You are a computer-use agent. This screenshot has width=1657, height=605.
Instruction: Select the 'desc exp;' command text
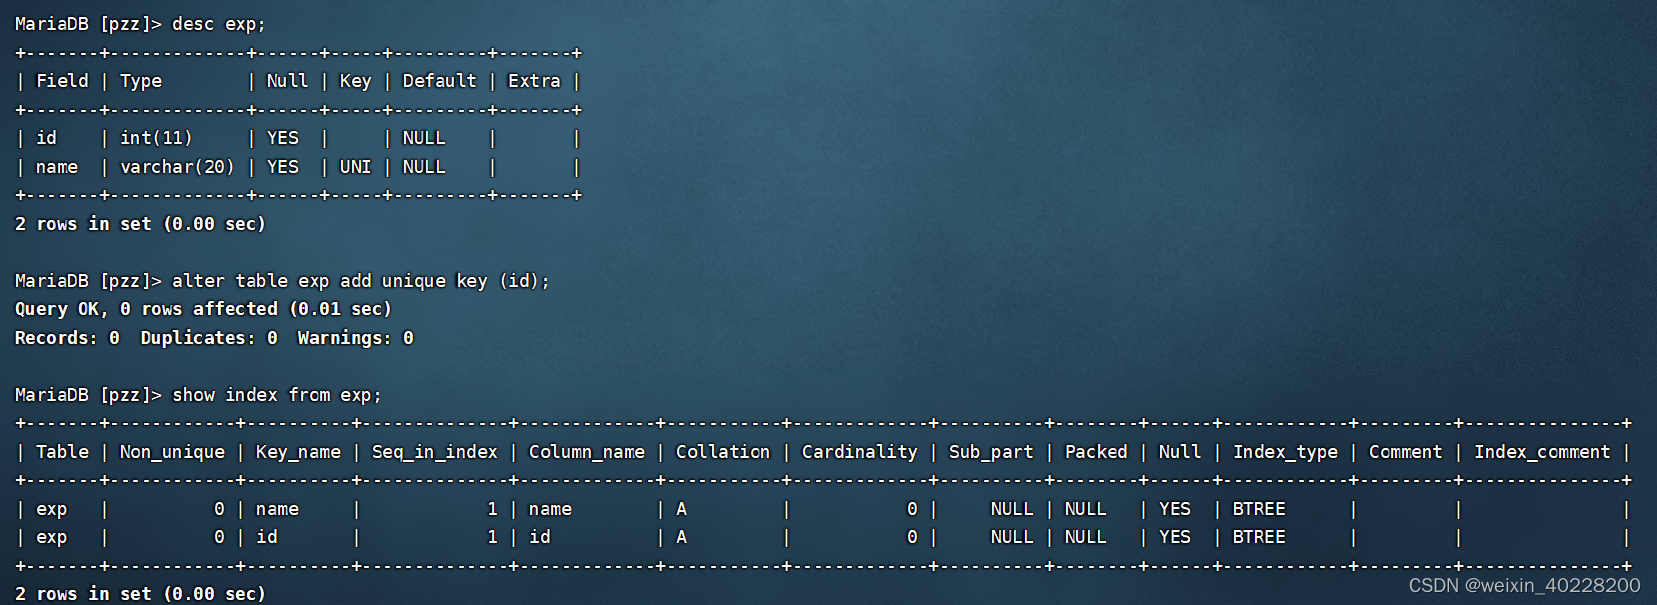point(219,24)
